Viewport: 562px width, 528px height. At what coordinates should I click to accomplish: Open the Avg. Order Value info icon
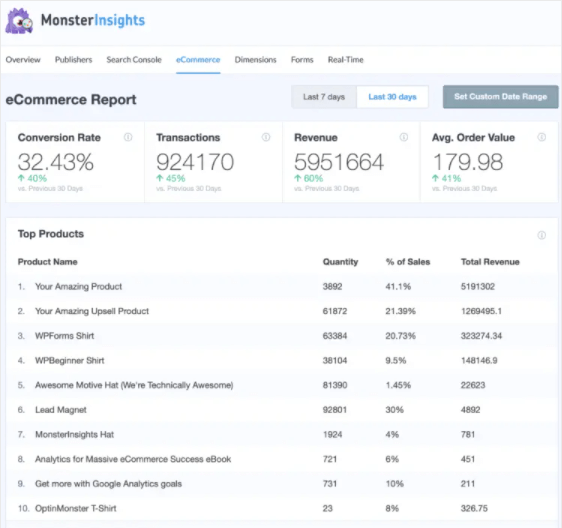(x=542, y=137)
